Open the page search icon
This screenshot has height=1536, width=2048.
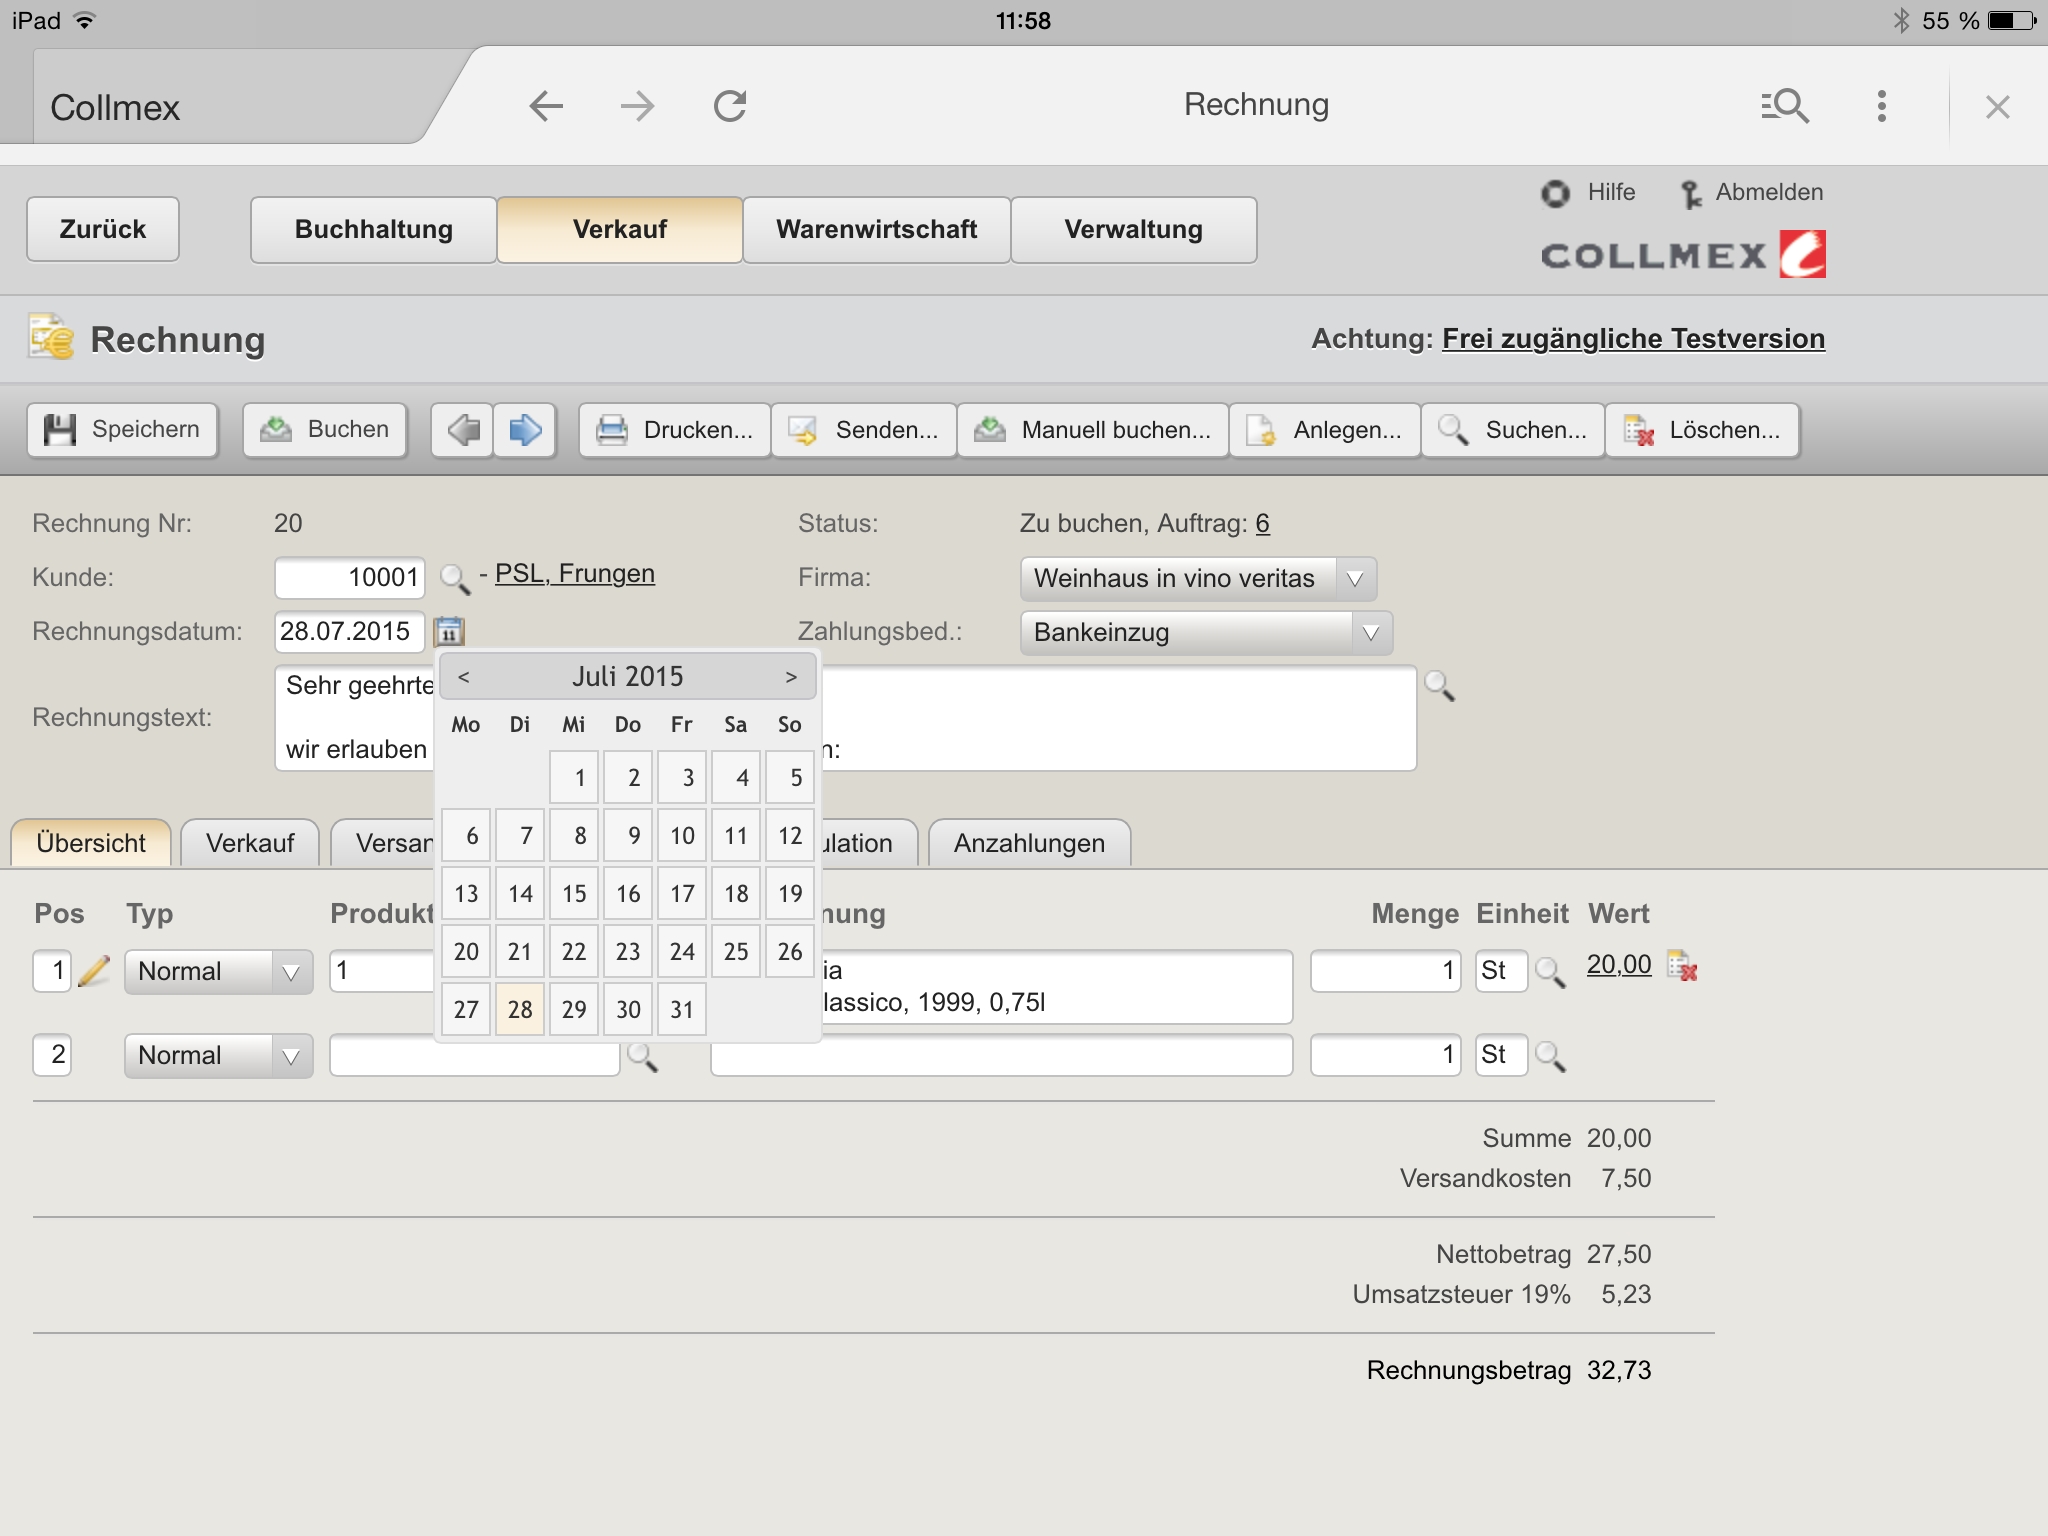1785,106
